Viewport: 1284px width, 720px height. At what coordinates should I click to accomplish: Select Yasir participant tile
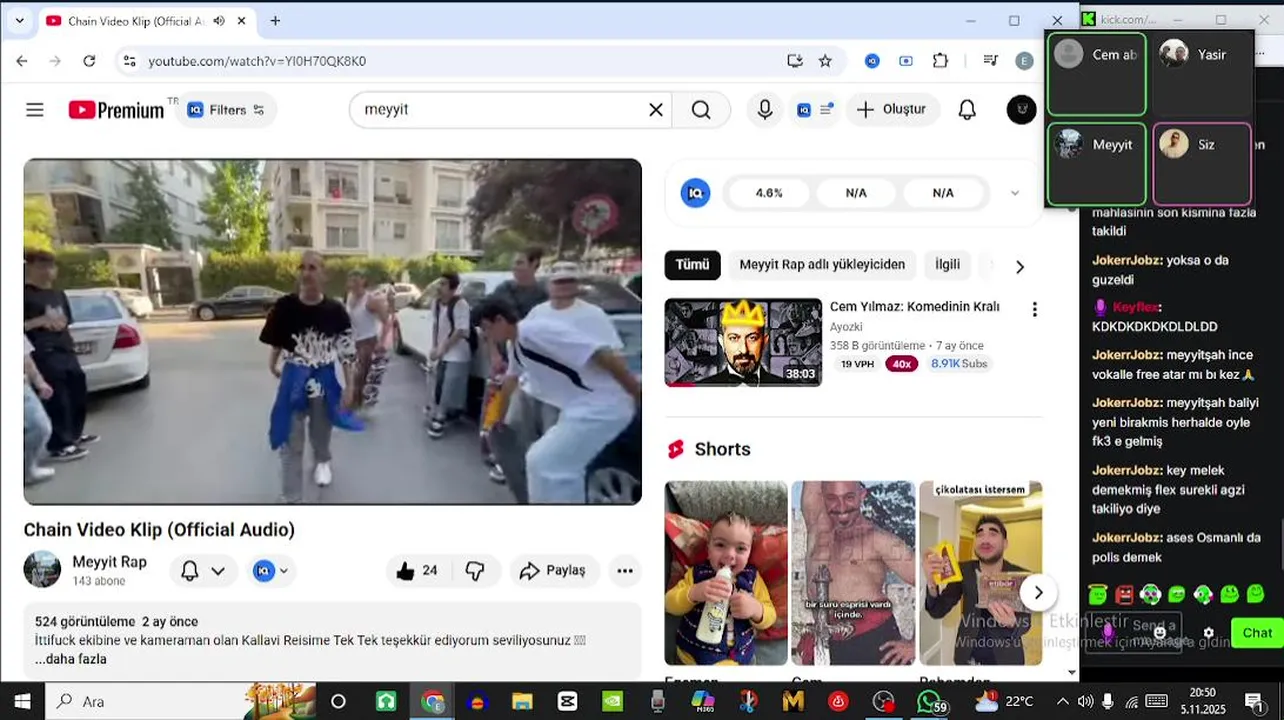[1202, 74]
